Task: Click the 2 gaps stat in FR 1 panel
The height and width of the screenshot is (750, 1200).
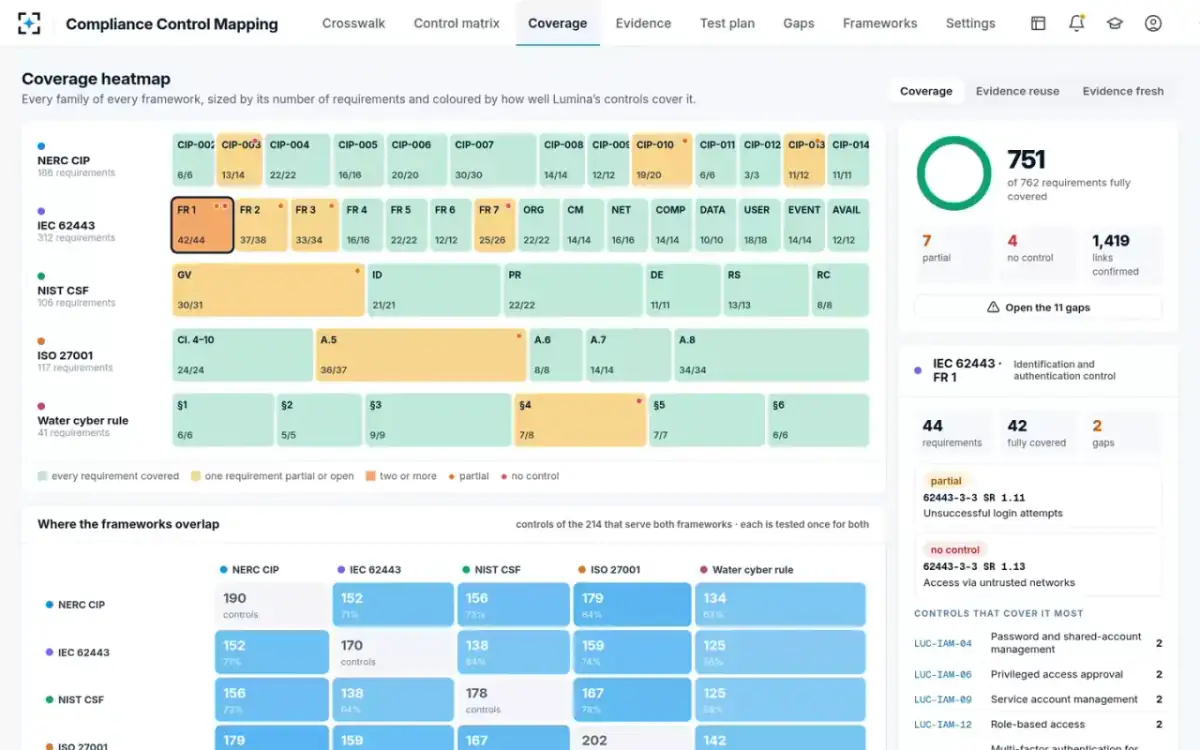Action: coord(1123,432)
